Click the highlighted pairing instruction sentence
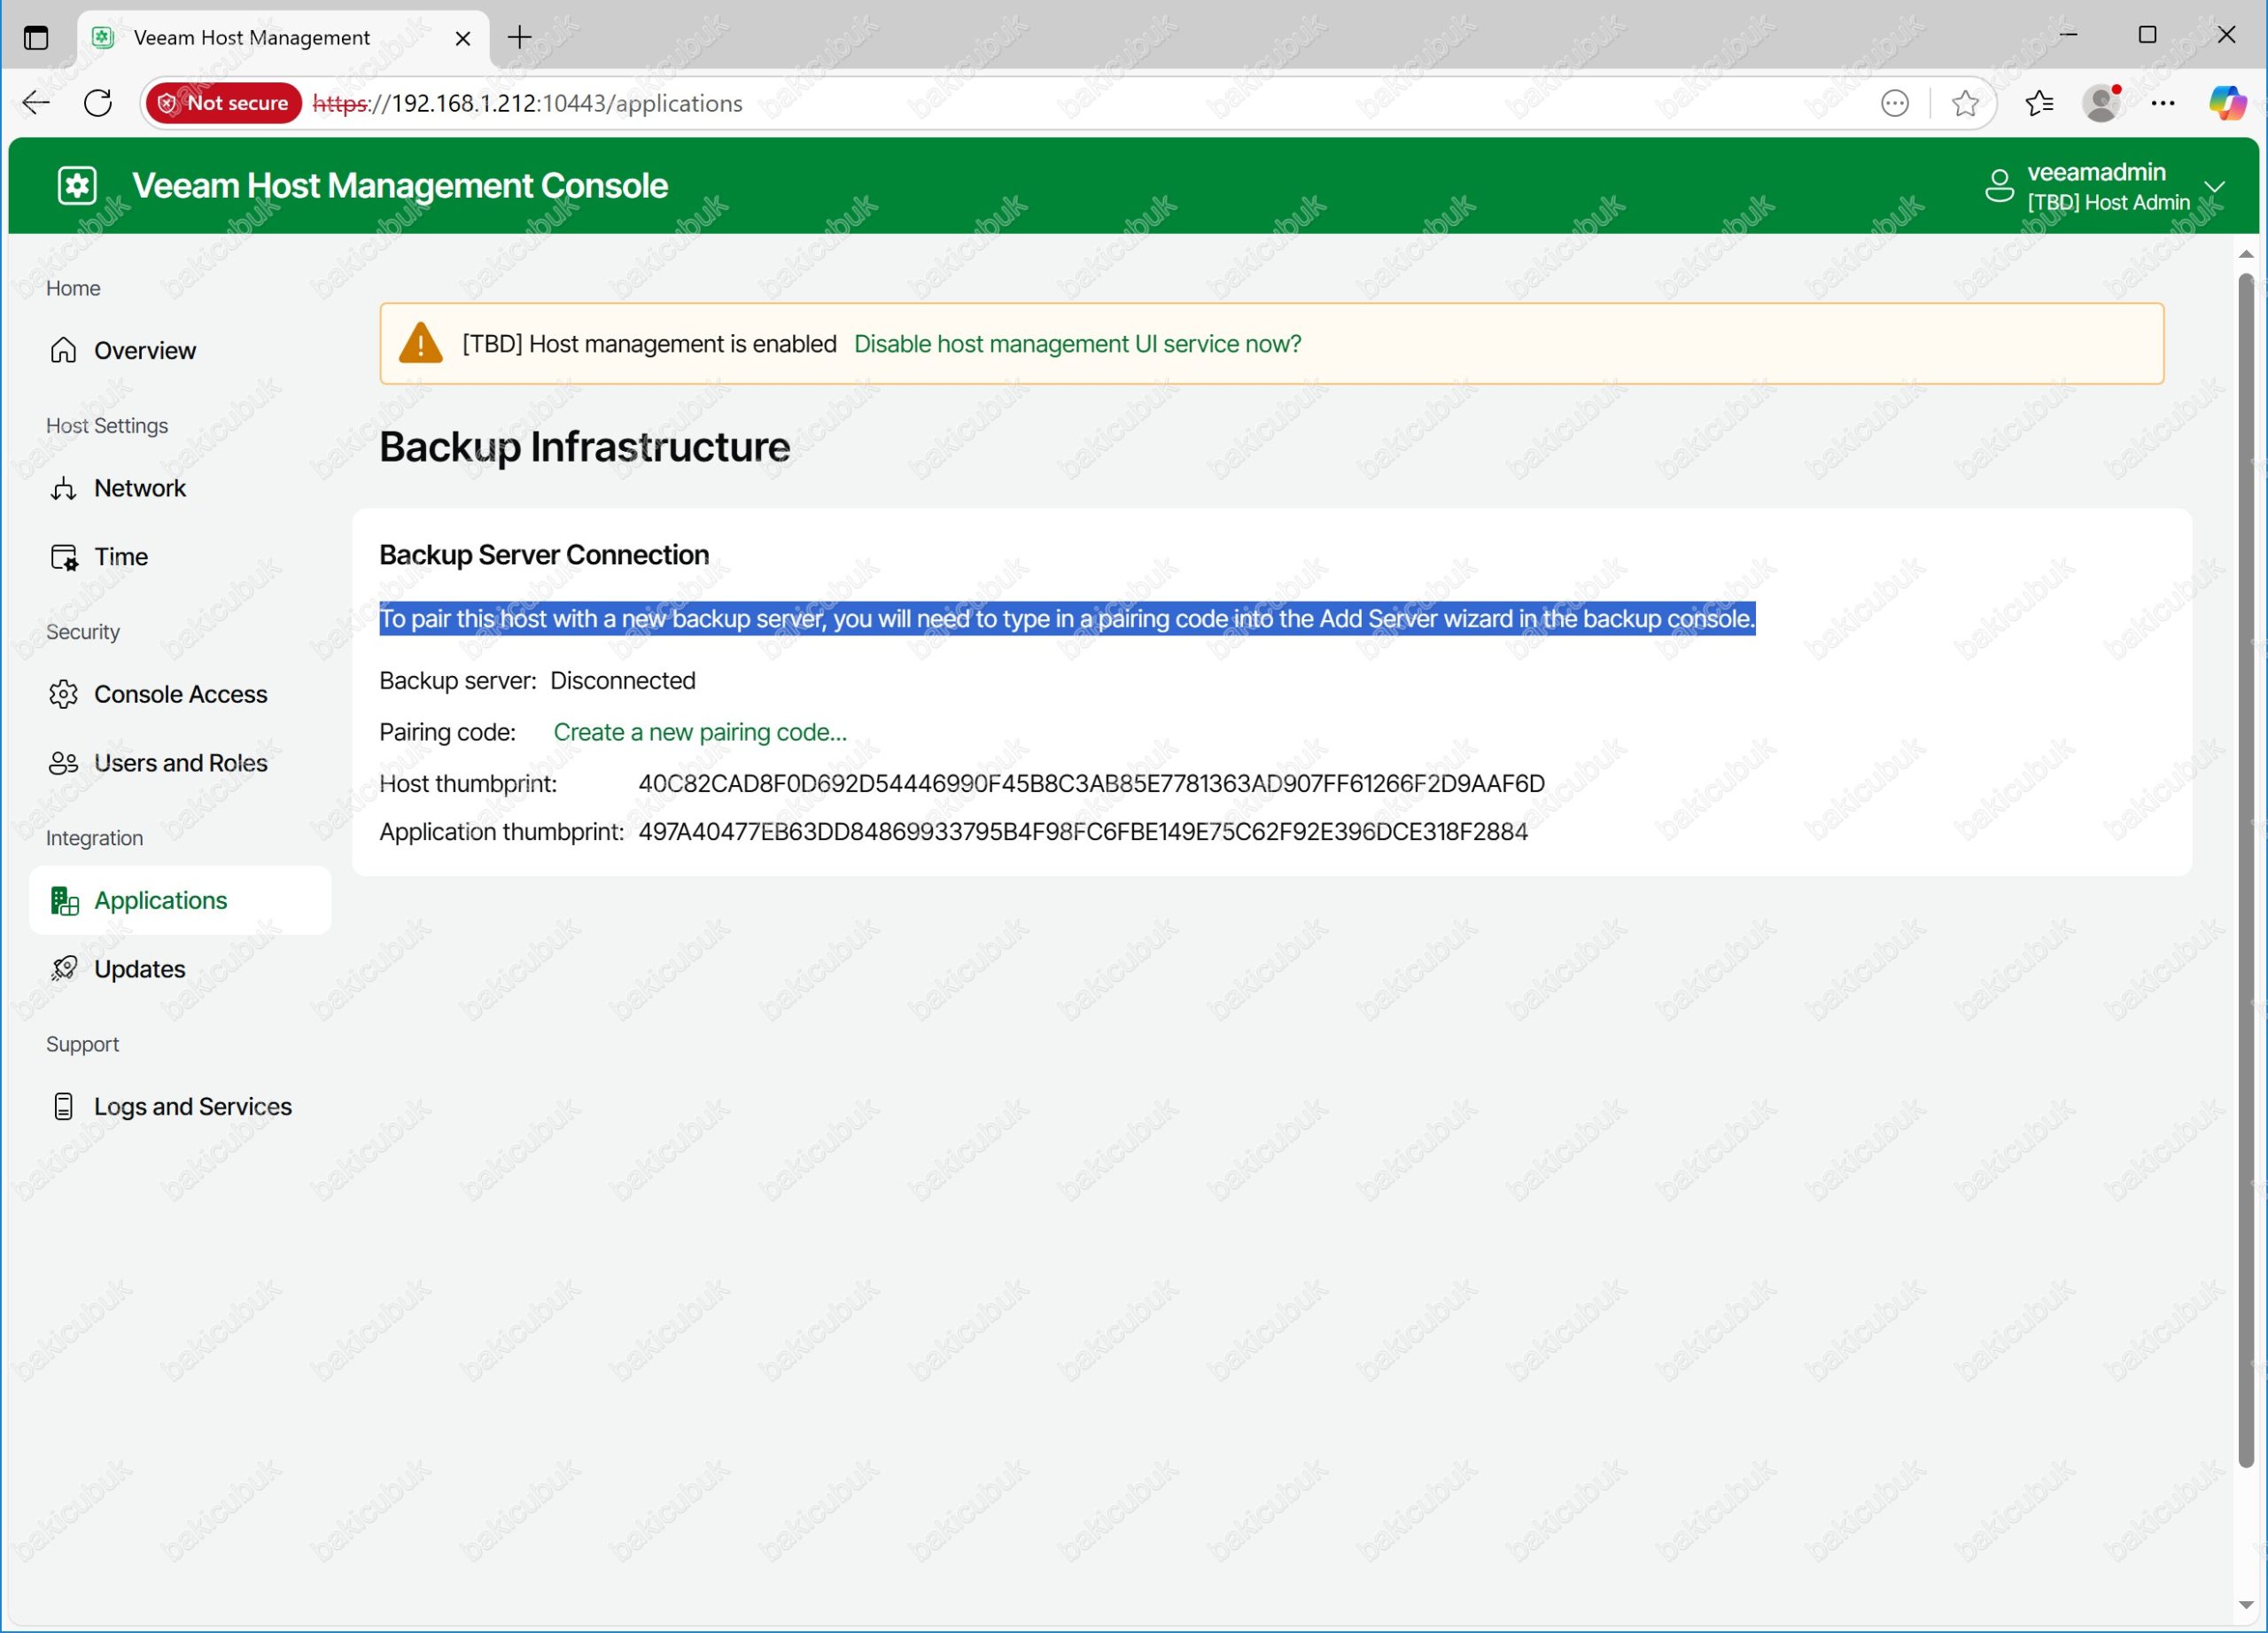 1067,619
